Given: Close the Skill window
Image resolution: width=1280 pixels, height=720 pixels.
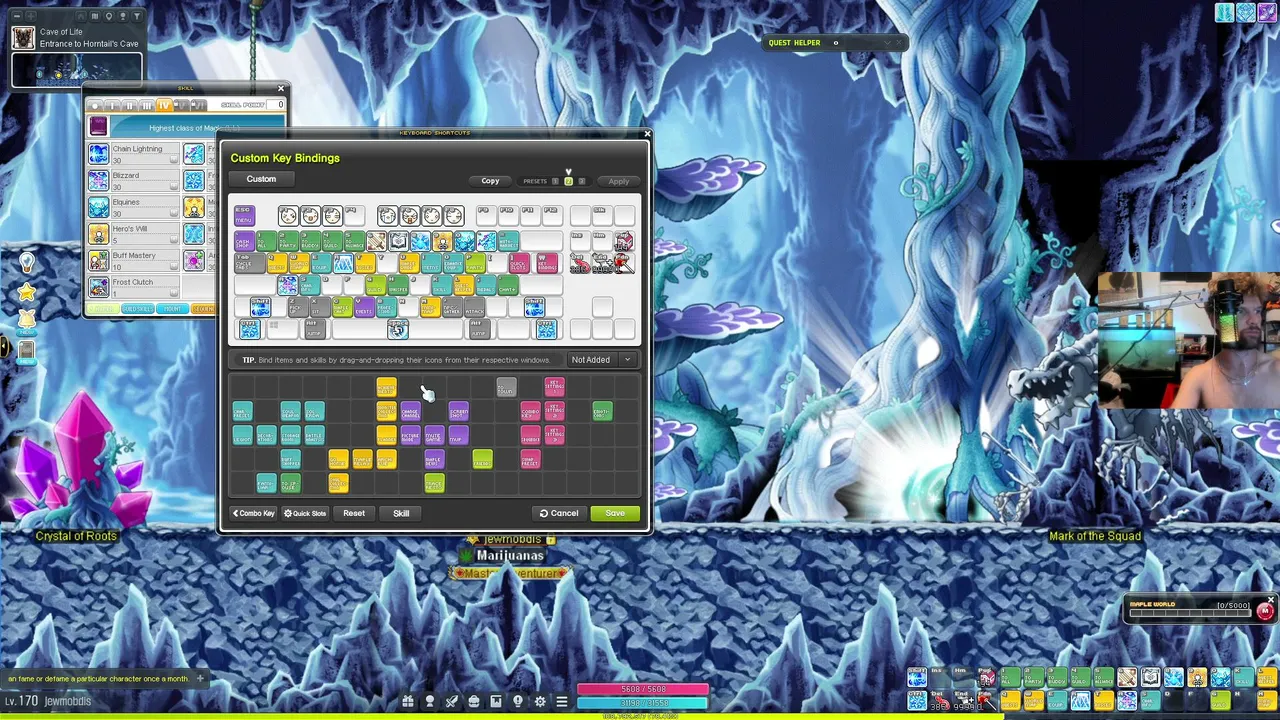Looking at the screenshot, I should pyautogui.click(x=280, y=89).
